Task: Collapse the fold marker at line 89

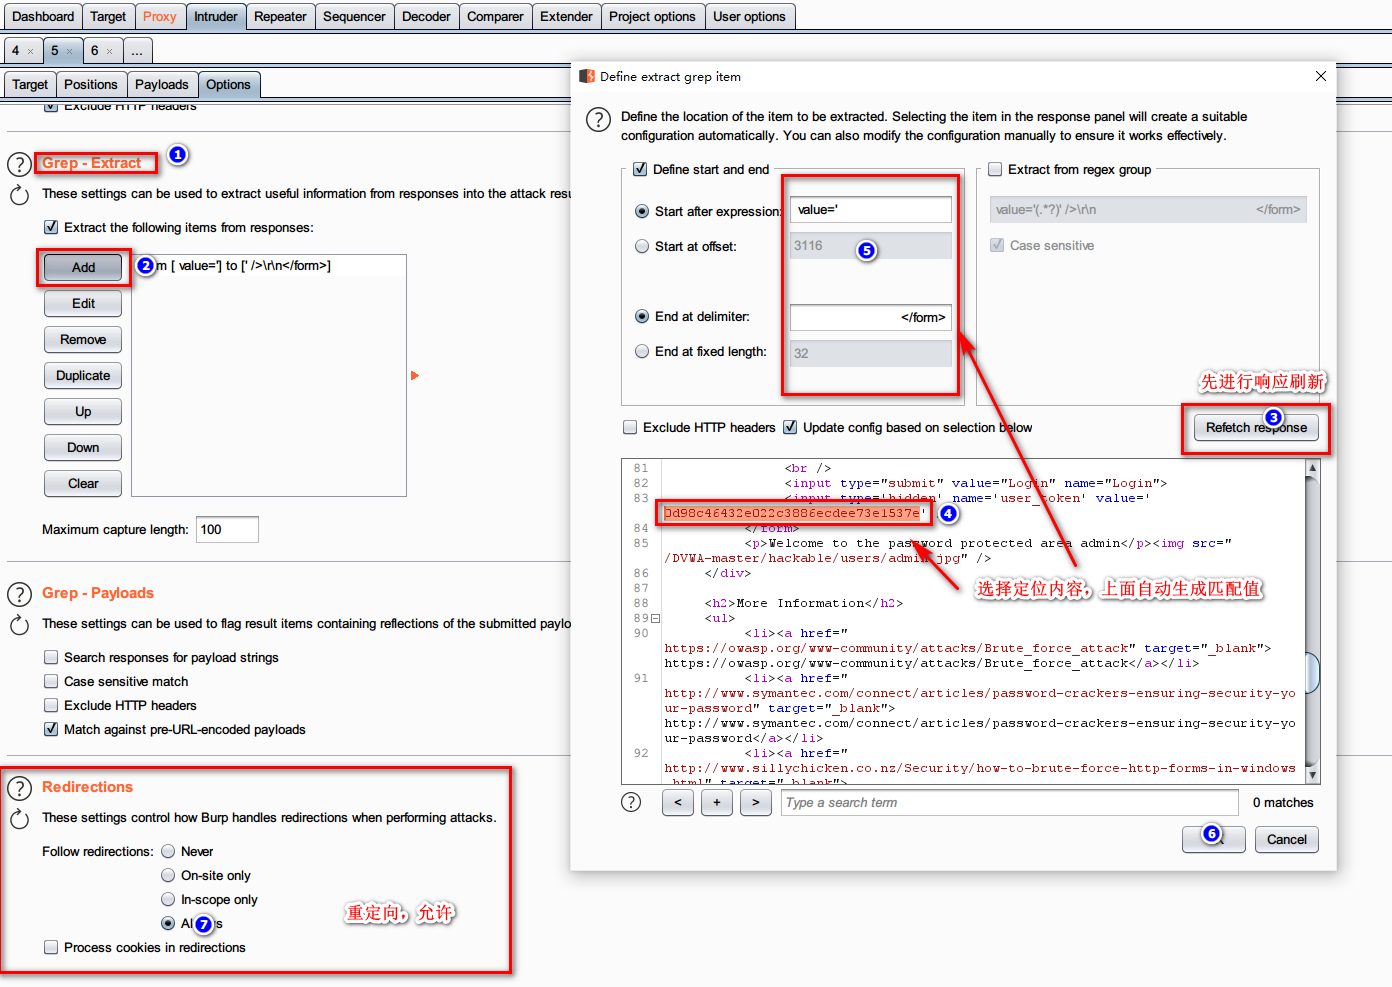Action: click(x=656, y=618)
